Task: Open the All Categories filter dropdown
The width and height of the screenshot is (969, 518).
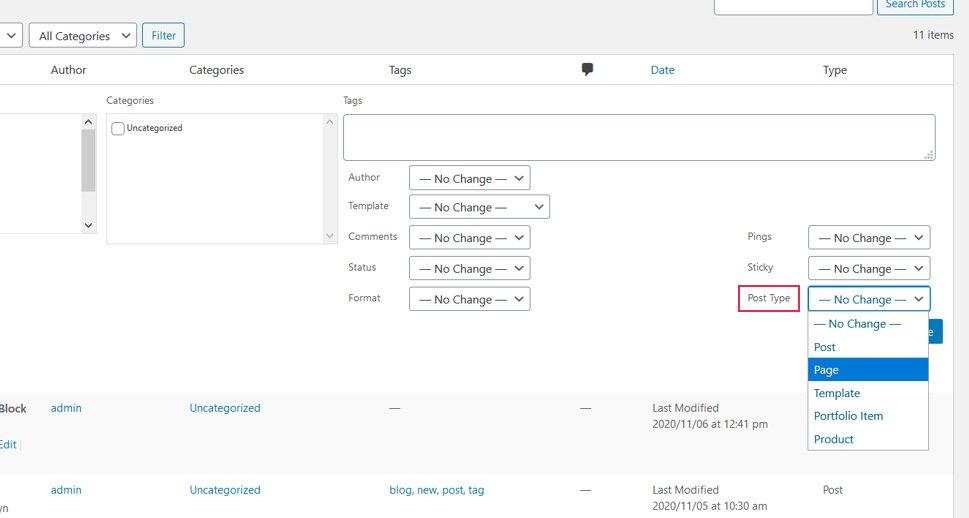Action: tap(83, 36)
